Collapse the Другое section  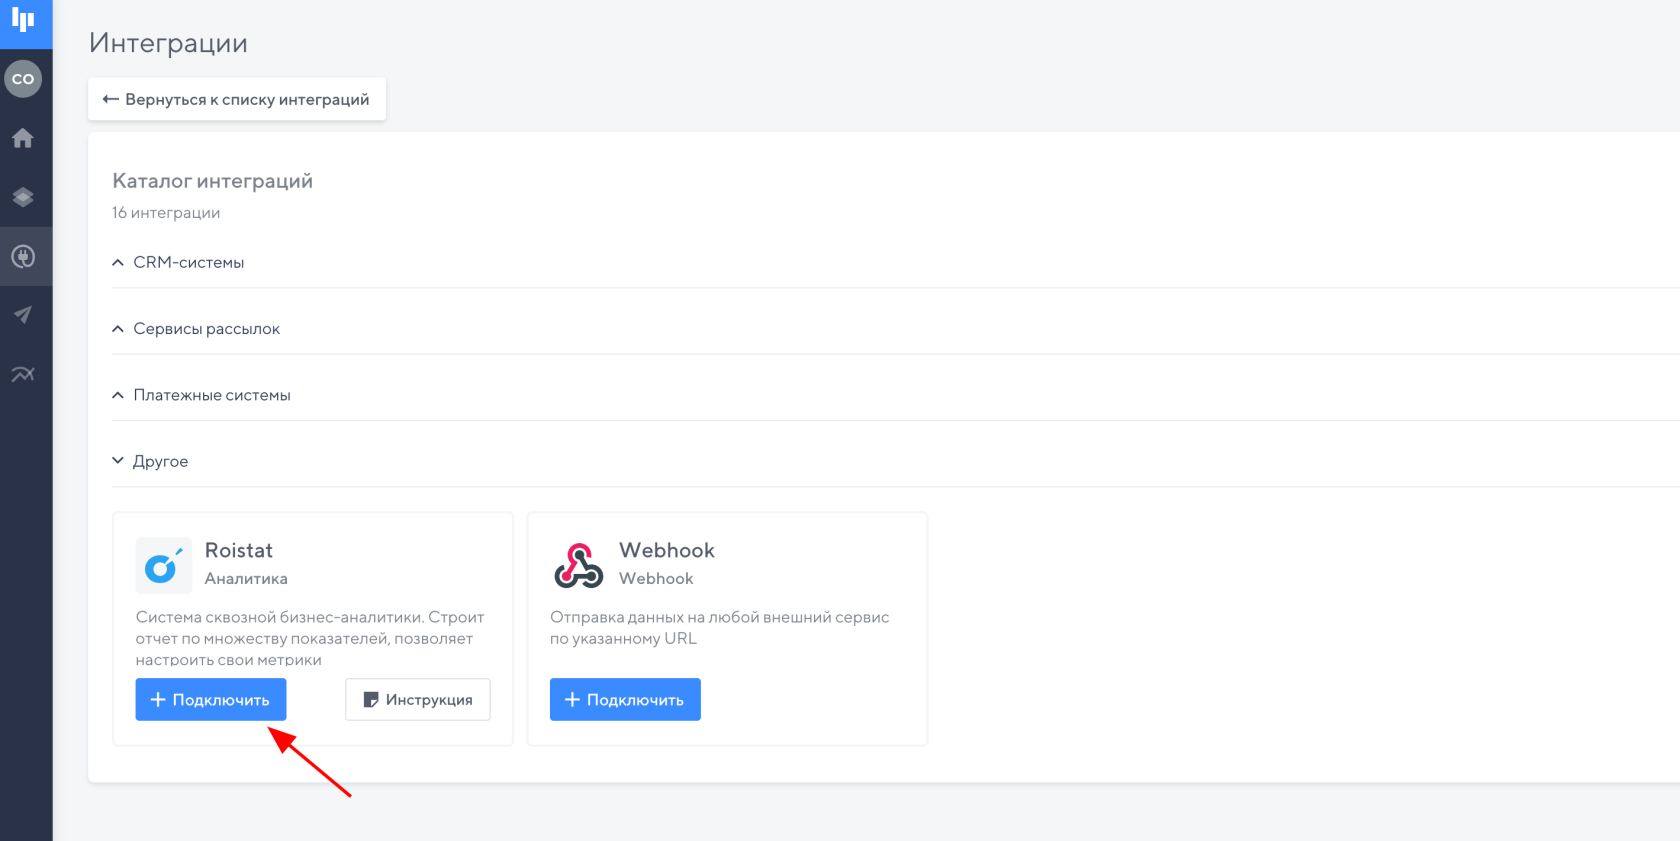point(160,461)
